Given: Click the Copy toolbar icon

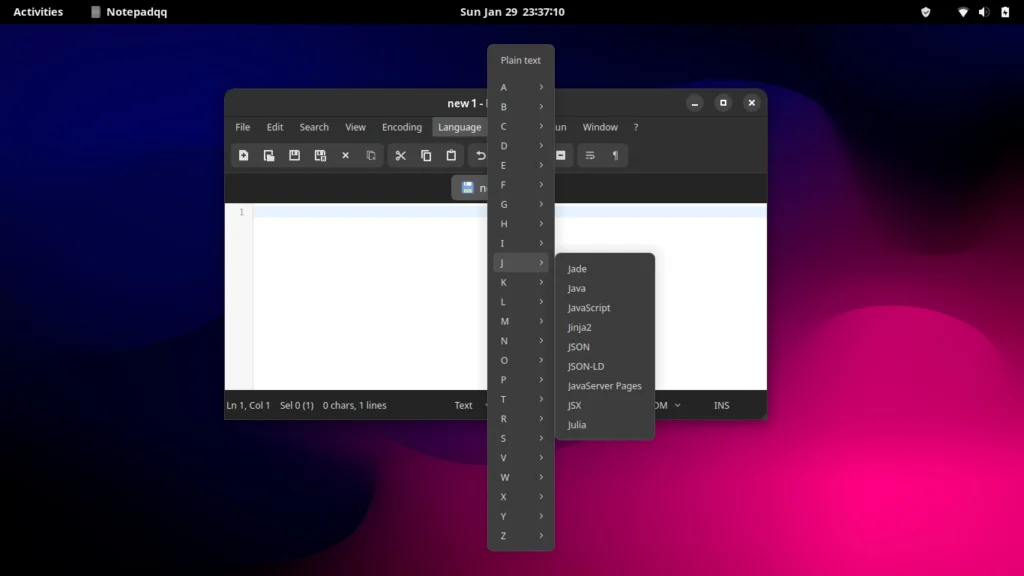Looking at the screenshot, I should tap(426, 155).
